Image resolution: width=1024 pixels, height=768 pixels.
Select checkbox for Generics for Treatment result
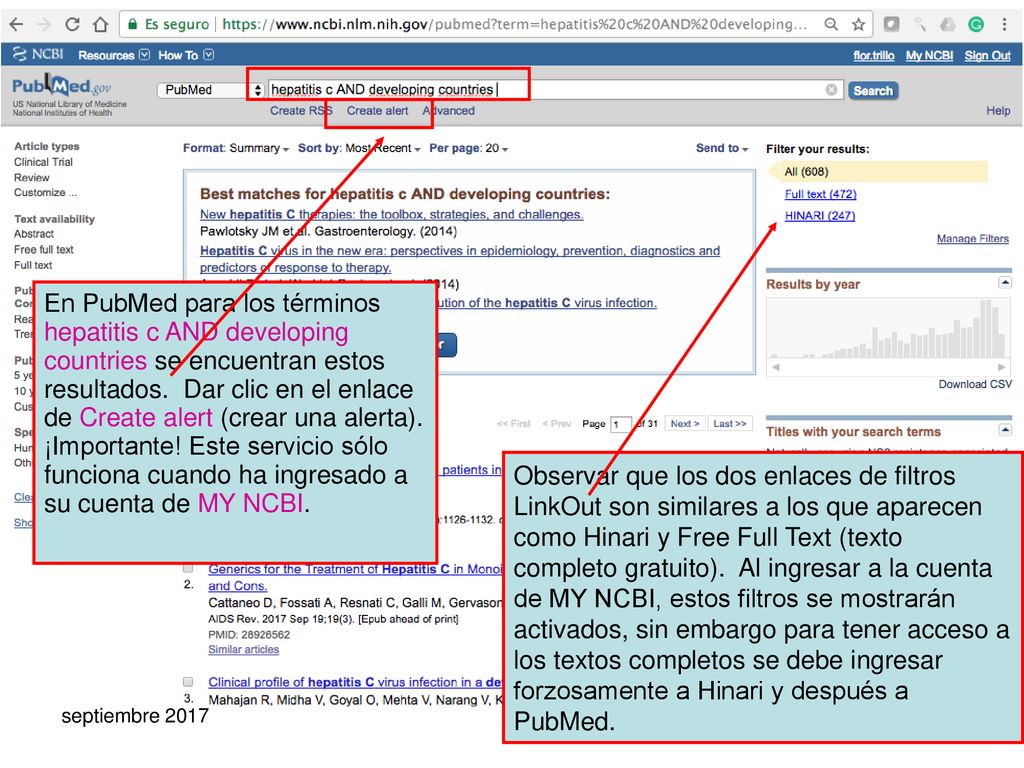[x=188, y=568]
